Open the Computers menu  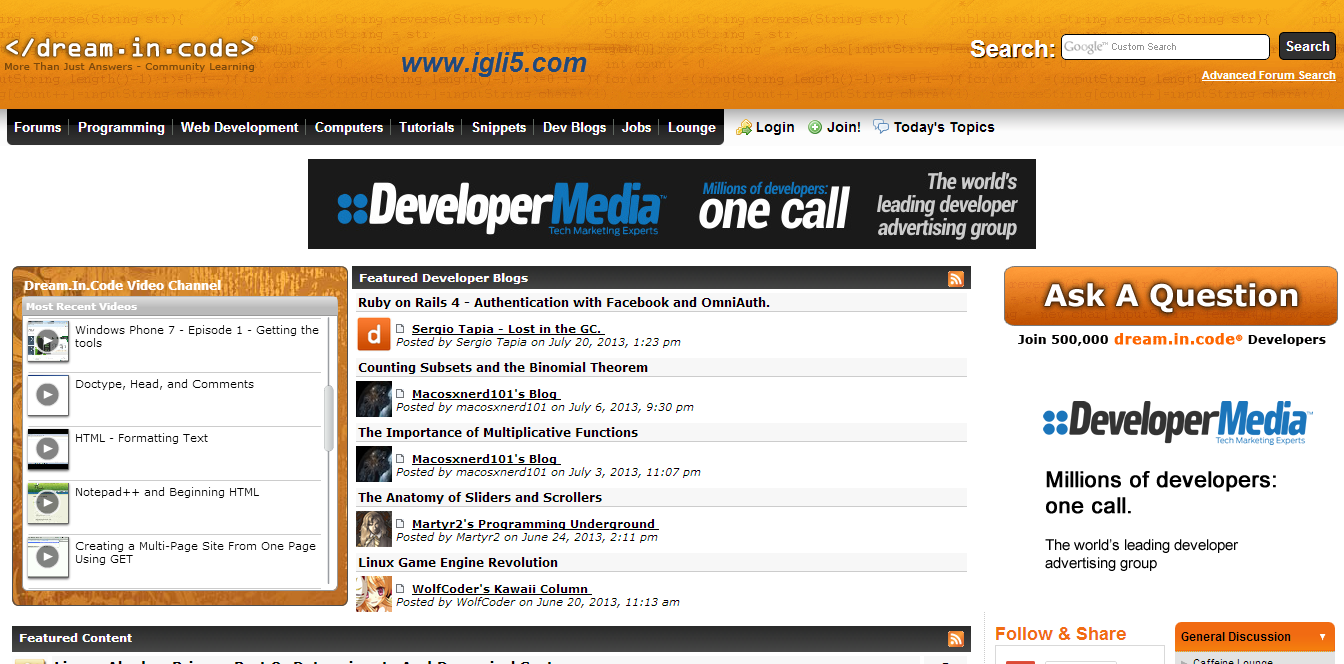(349, 127)
